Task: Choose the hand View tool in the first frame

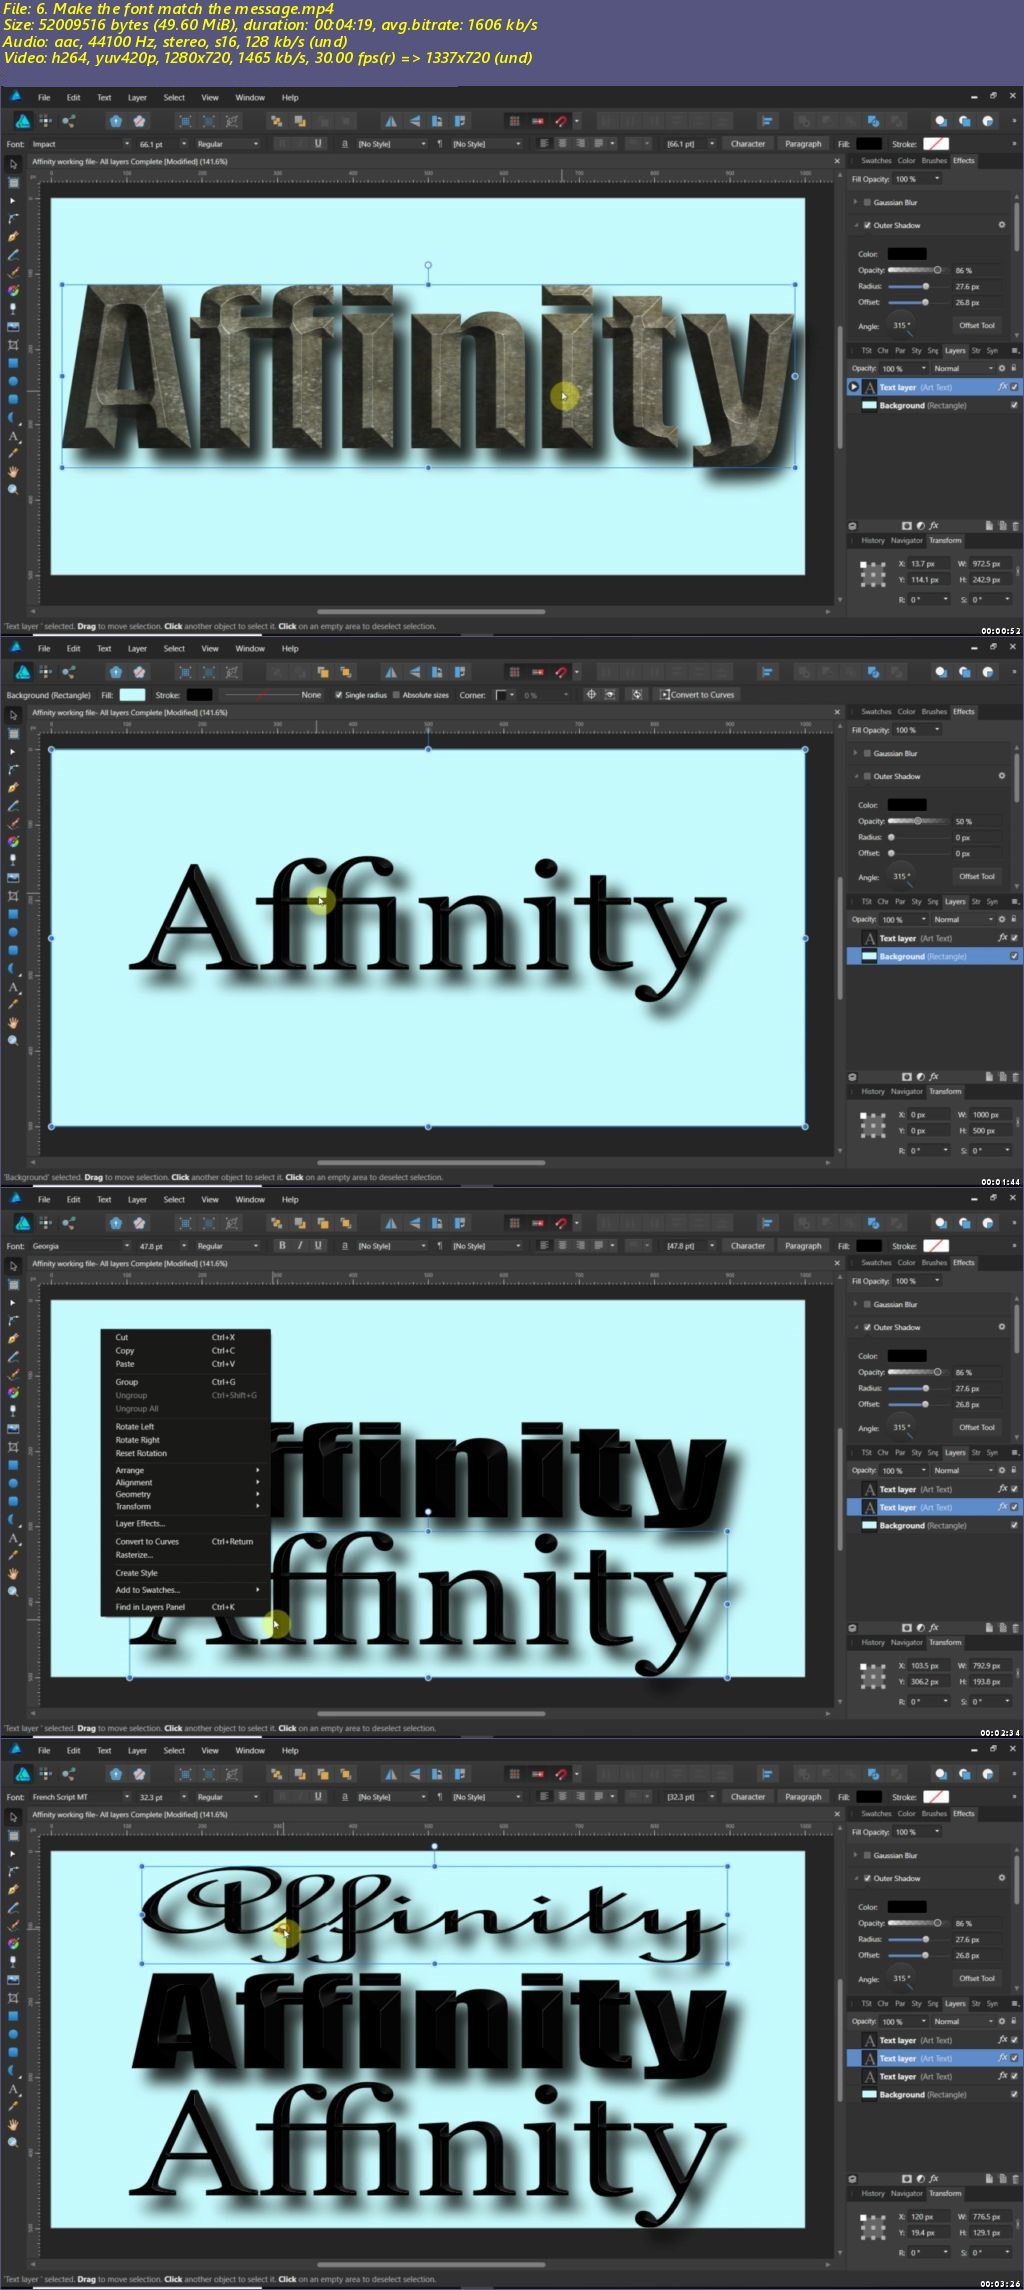Action: pos(13,471)
